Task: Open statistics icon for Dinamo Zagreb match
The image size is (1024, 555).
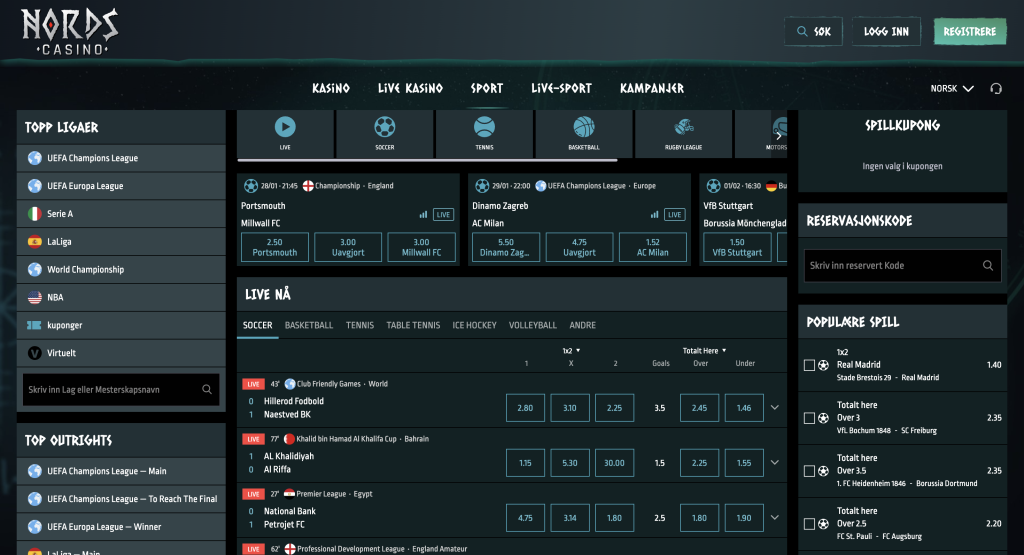Action: point(654,214)
